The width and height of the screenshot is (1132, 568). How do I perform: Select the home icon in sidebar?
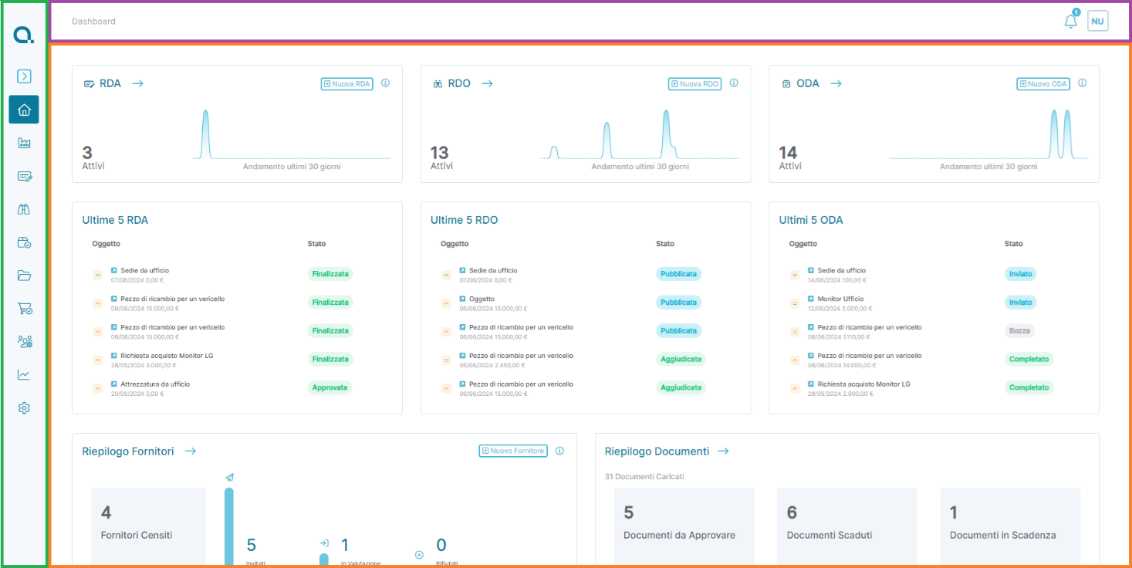tap(24, 110)
